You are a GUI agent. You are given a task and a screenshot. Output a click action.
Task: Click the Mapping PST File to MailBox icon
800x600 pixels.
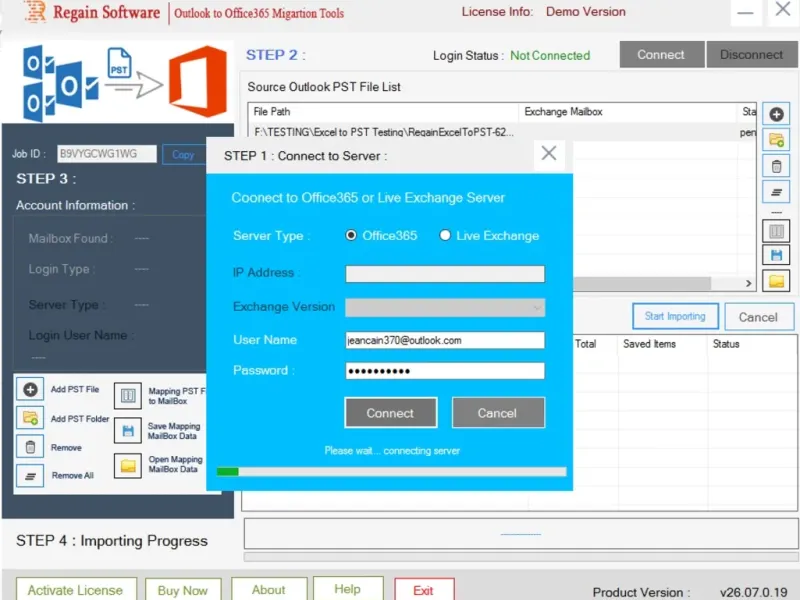(x=128, y=395)
